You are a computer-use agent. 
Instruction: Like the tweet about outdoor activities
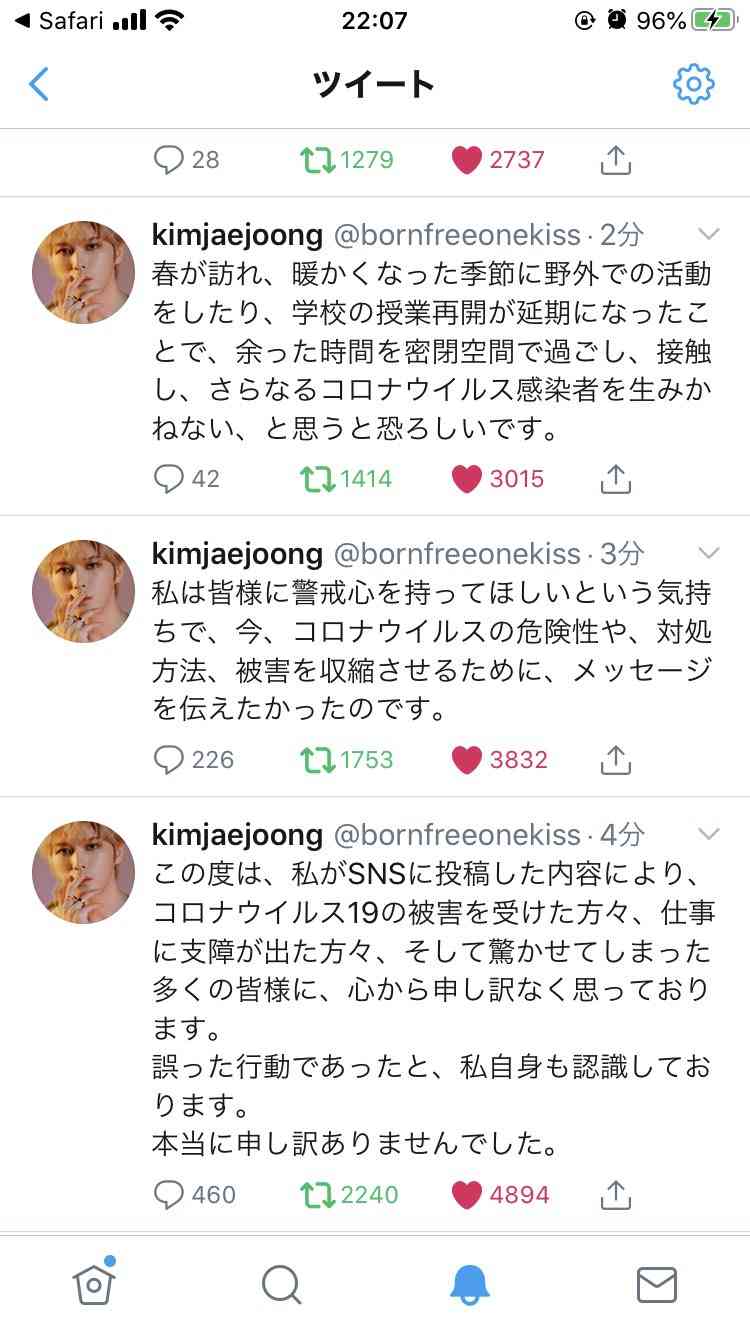(x=465, y=478)
